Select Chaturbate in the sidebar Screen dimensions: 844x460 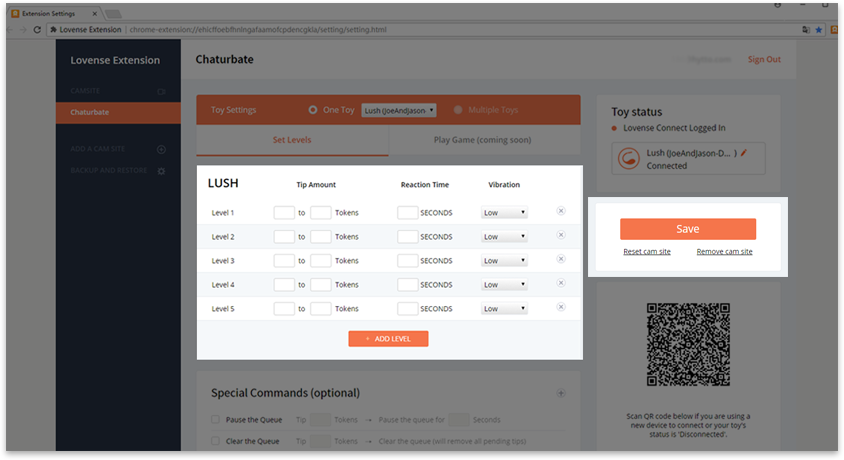pos(118,112)
